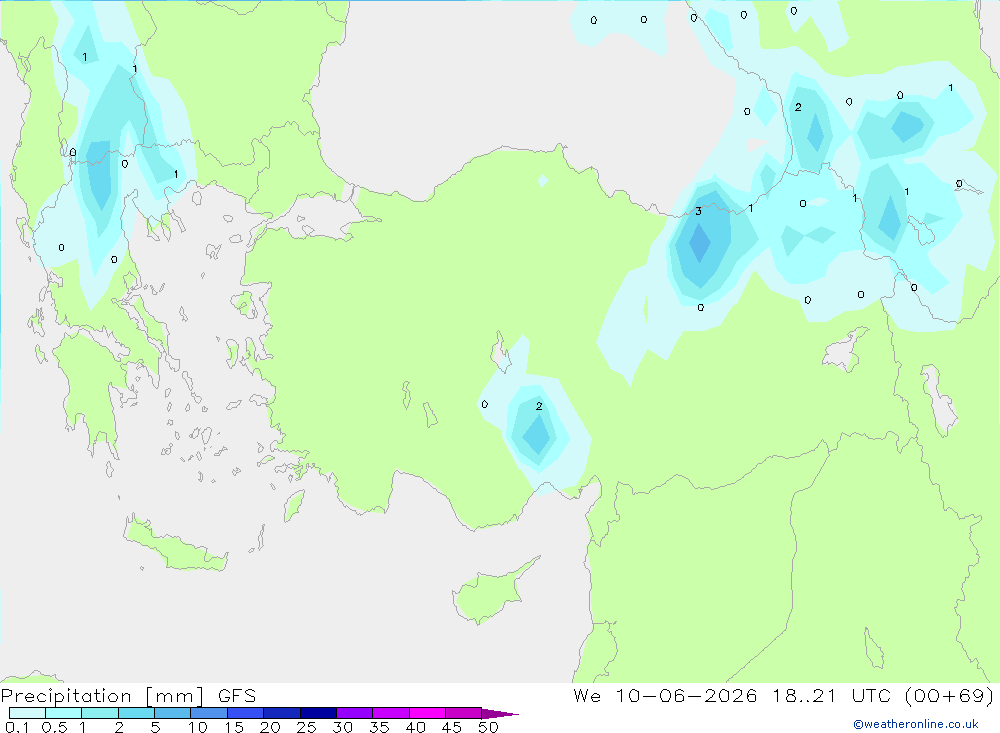Viewport: 1000px width, 733px height.
Task: Click the 2 to 5 mm legend color
Action: [x=136, y=713]
